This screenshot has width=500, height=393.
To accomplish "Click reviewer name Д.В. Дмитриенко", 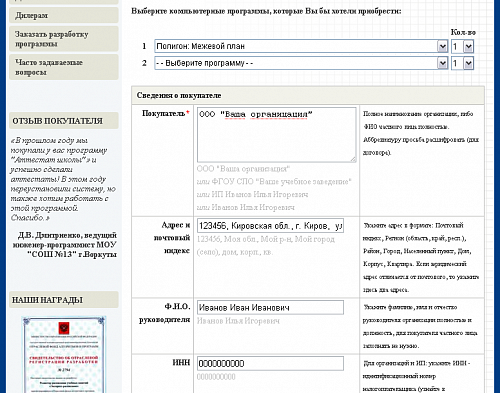I will 49,235.
